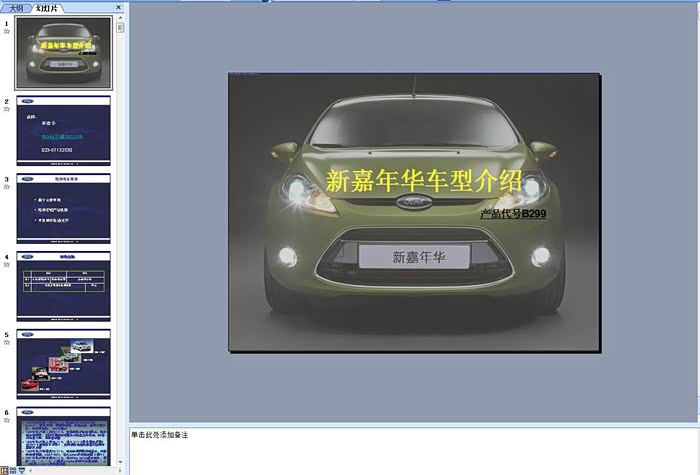Image resolution: width=700 pixels, height=475 pixels.
Task: Select slide 5 thumbnail with car photos
Action: coord(63,364)
